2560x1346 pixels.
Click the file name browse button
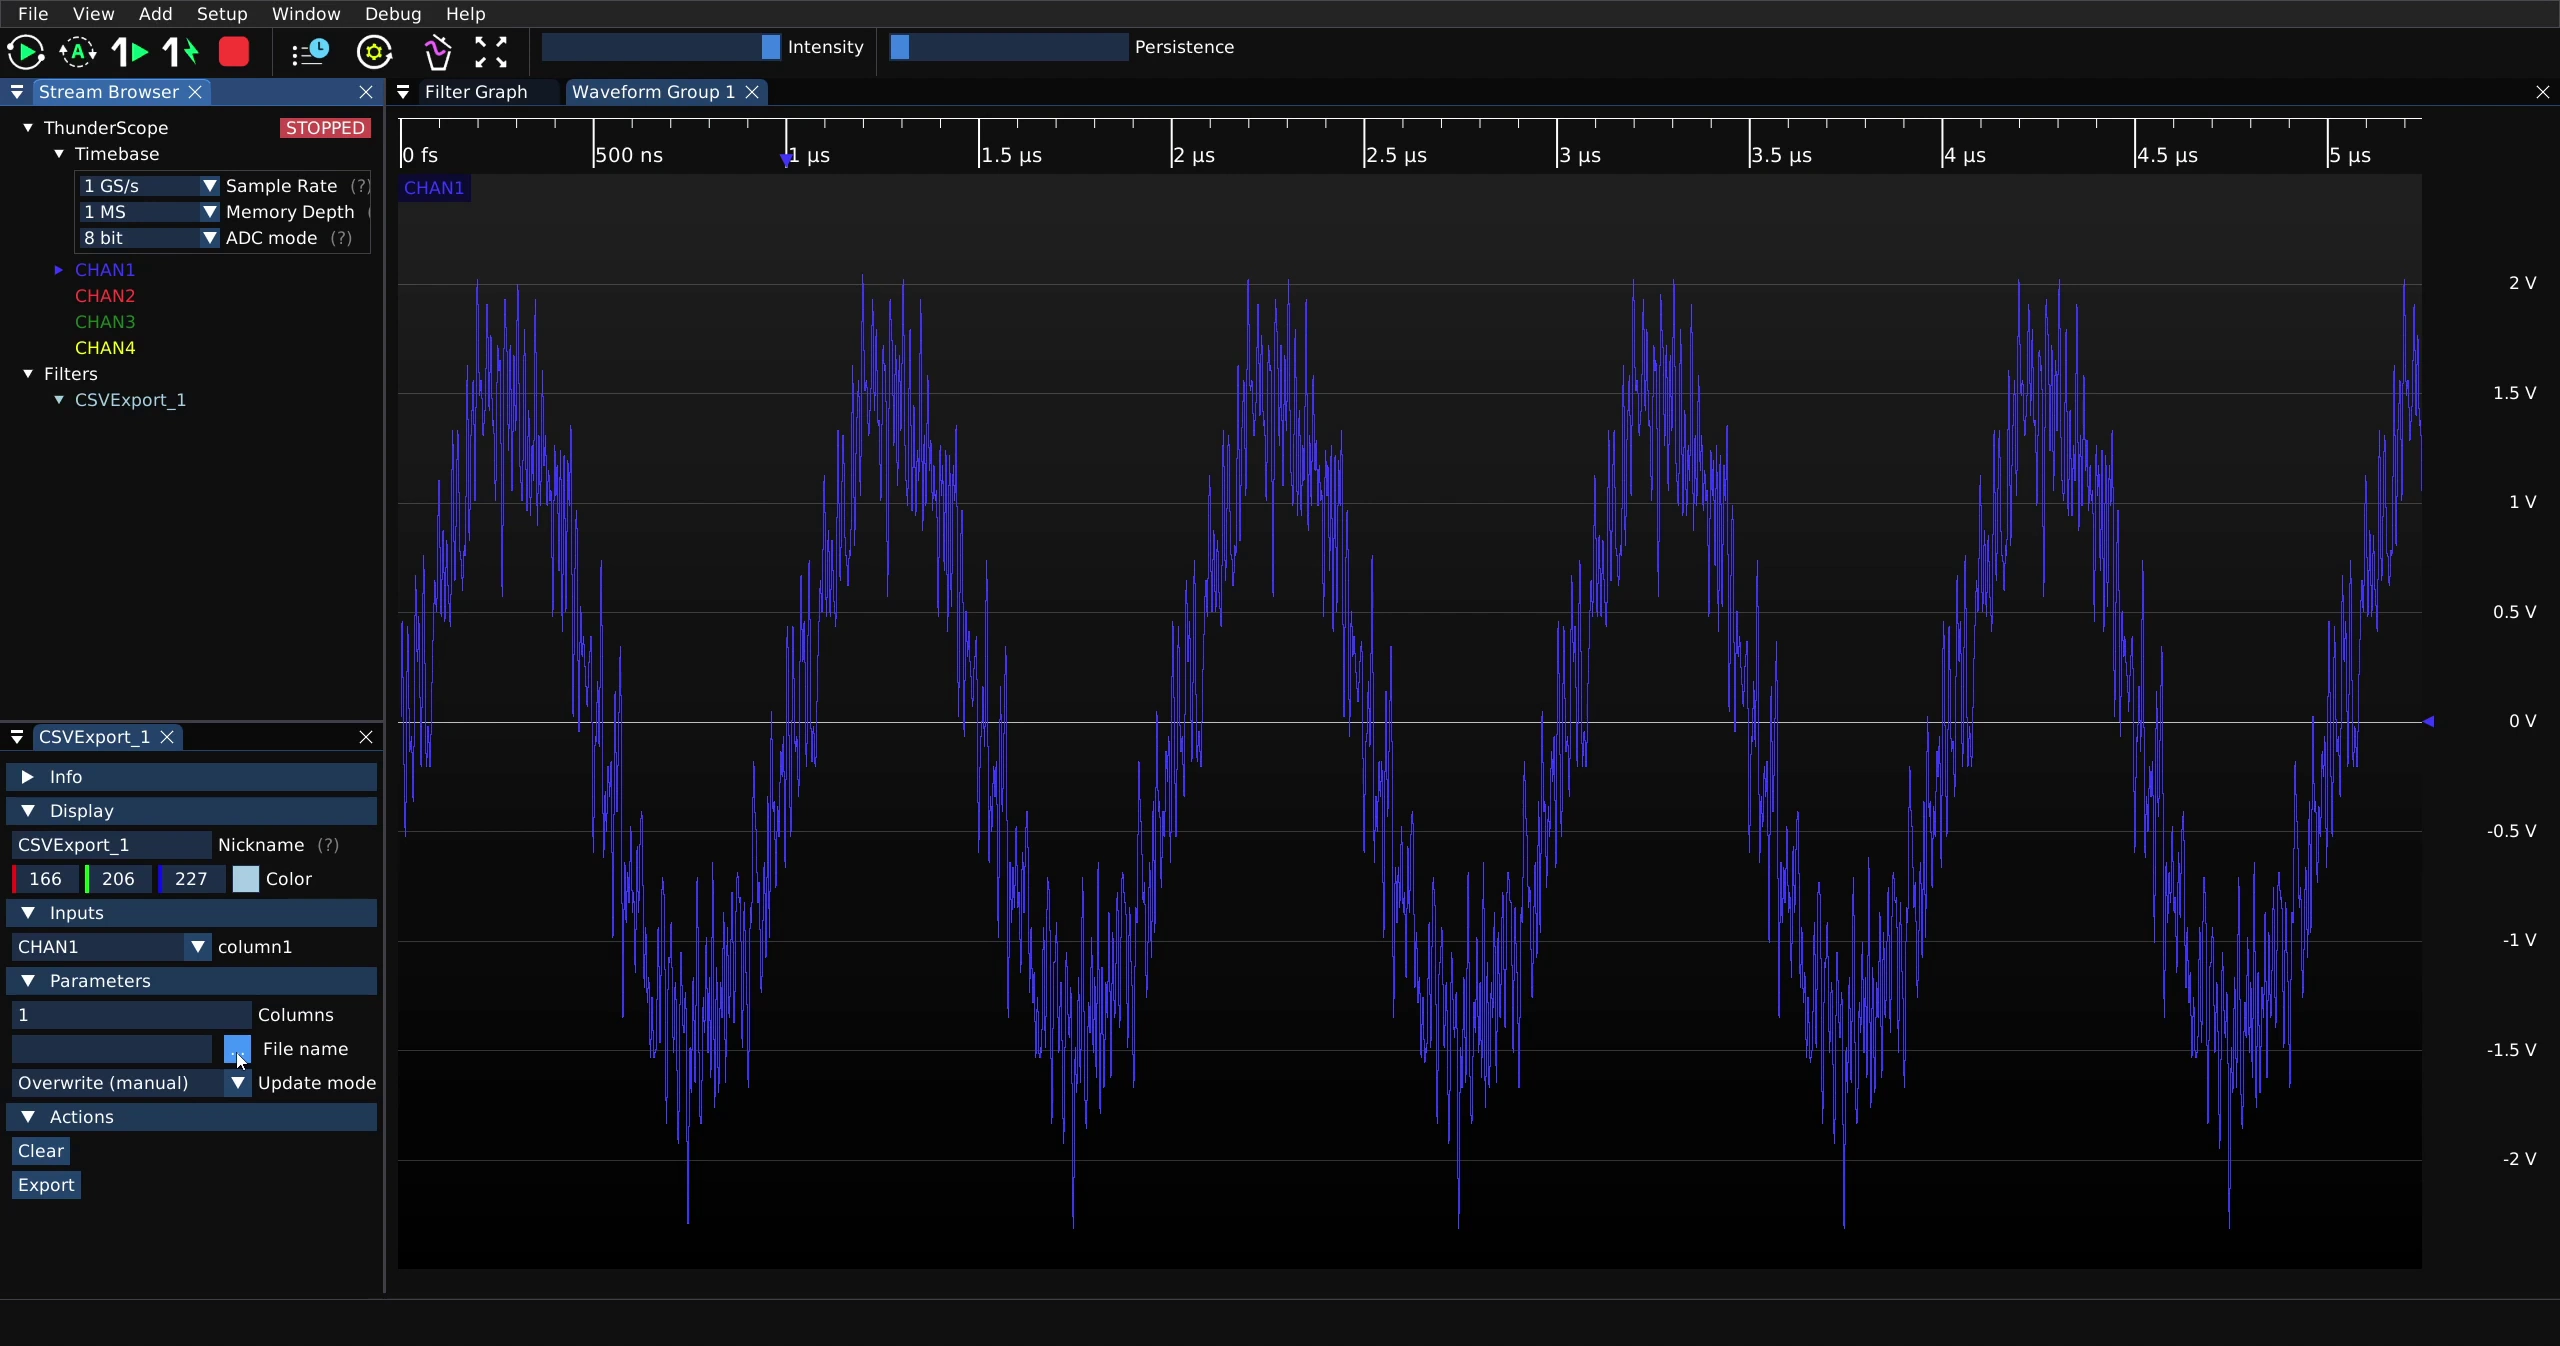point(237,1049)
